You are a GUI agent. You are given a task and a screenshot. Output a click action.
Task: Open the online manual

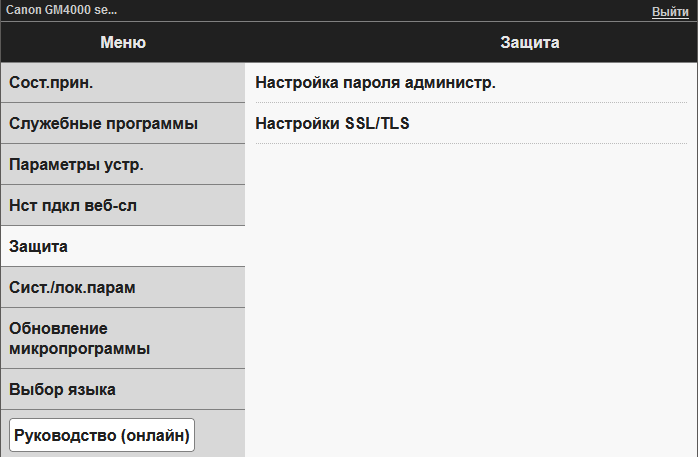[101, 435]
